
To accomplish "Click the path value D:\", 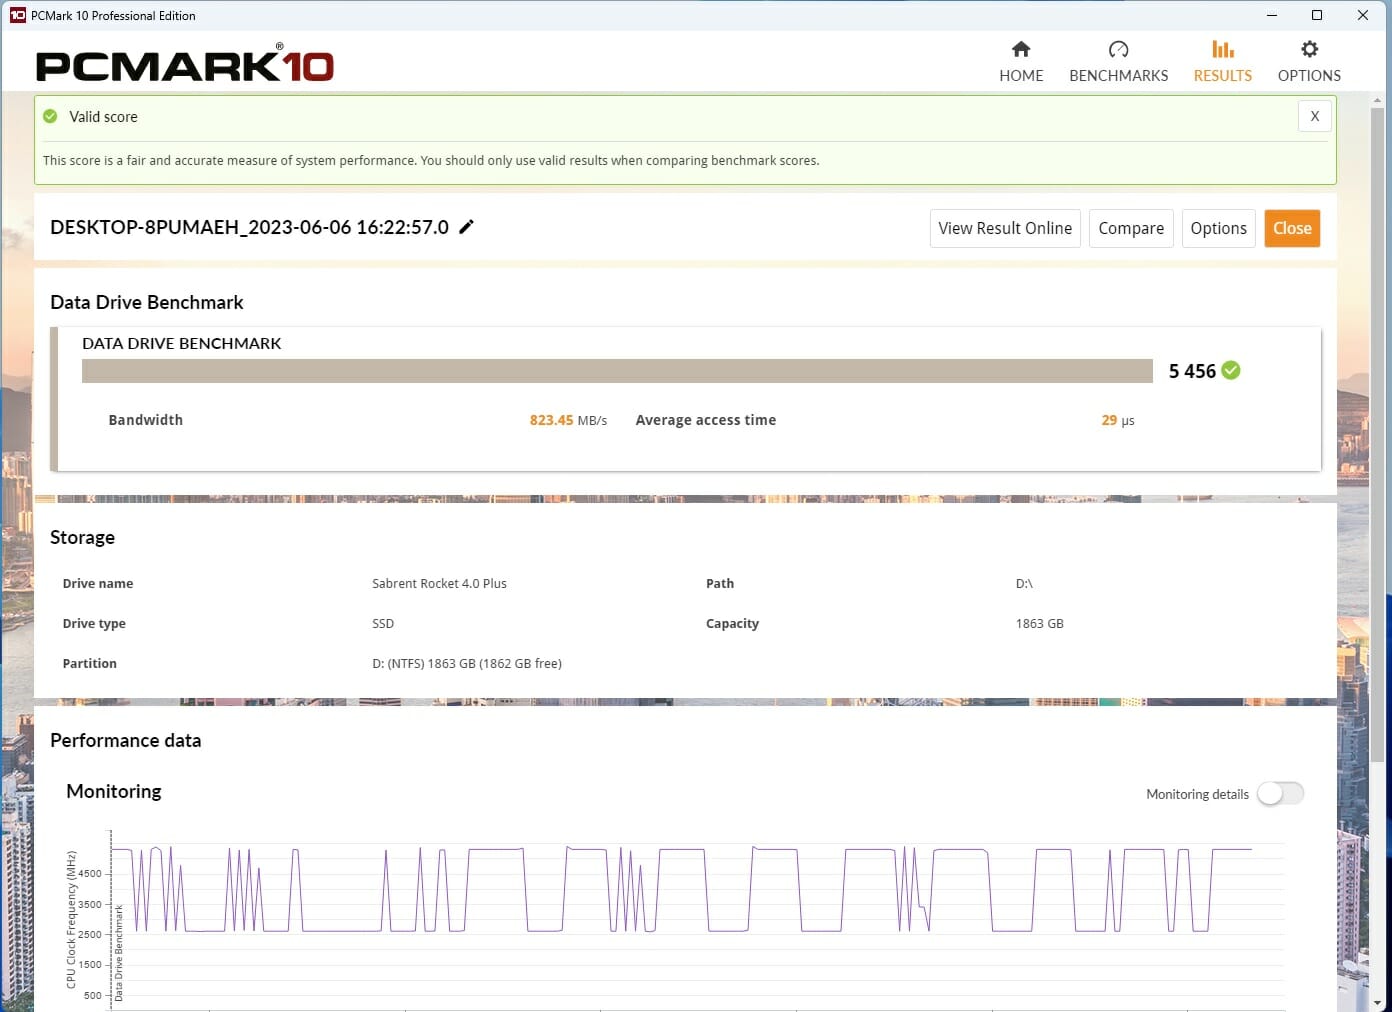I will [x=1024, y=584].
